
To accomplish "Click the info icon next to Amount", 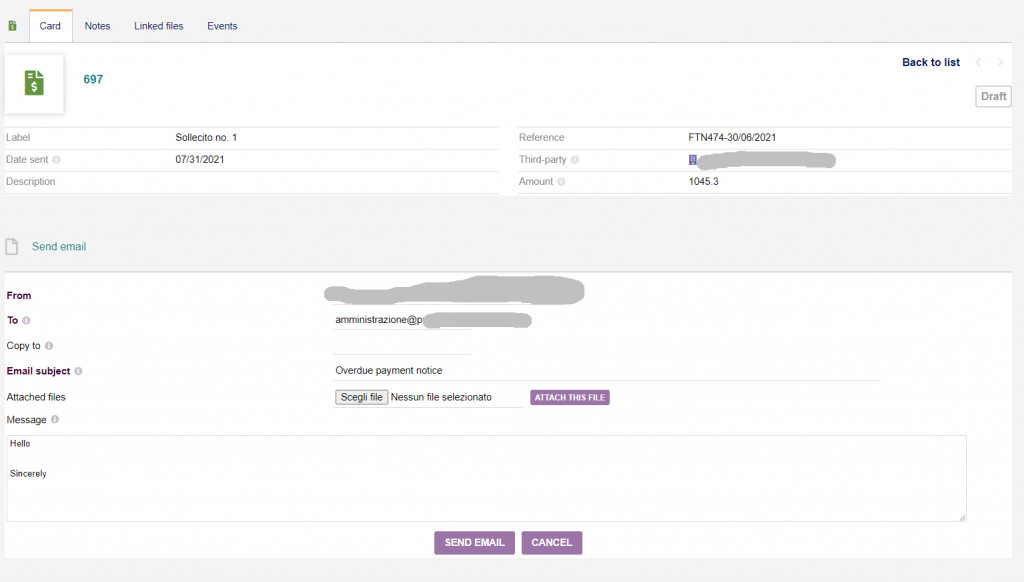I will pos(561,182).
